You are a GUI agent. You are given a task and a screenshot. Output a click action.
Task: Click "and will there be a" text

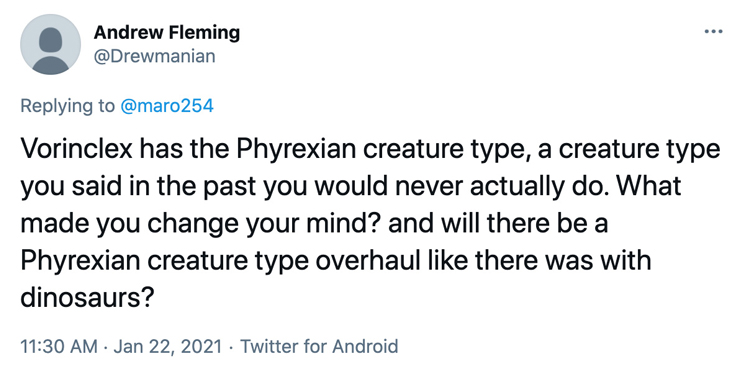click(x=498, y=223)
